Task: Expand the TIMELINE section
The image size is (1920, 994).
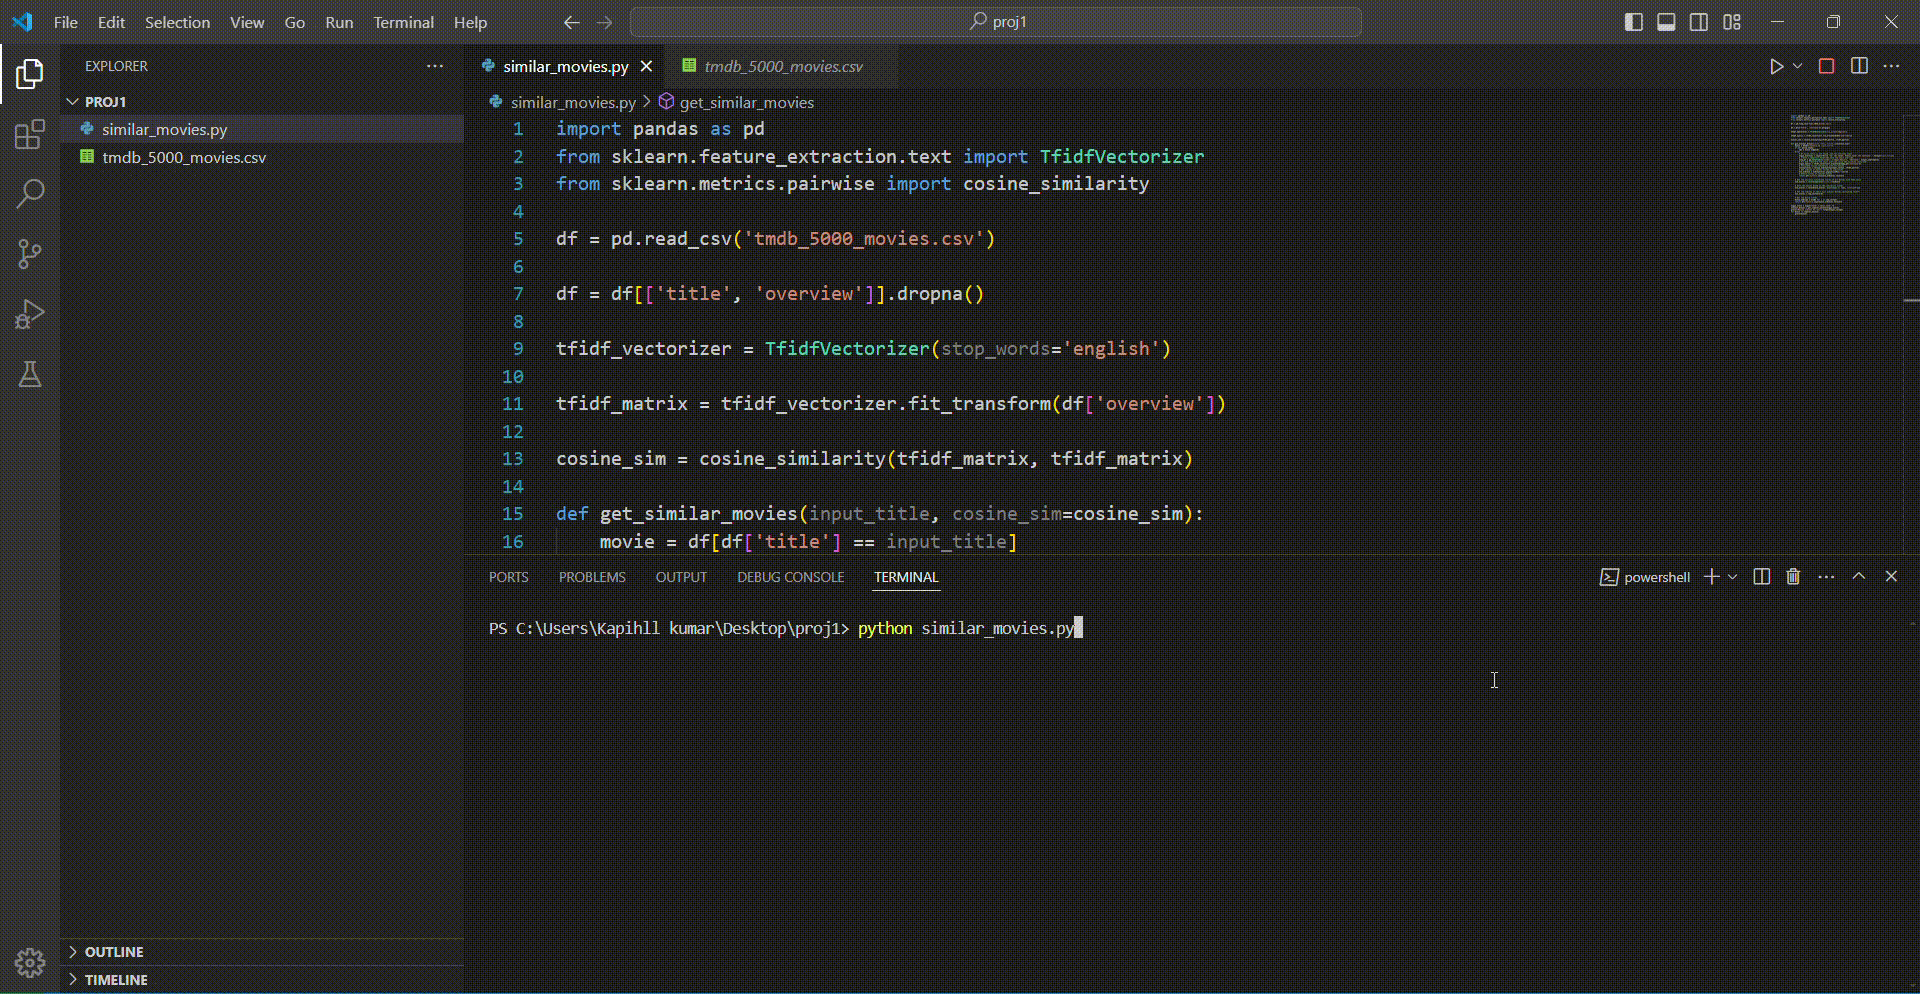Action: click(262, 980)
